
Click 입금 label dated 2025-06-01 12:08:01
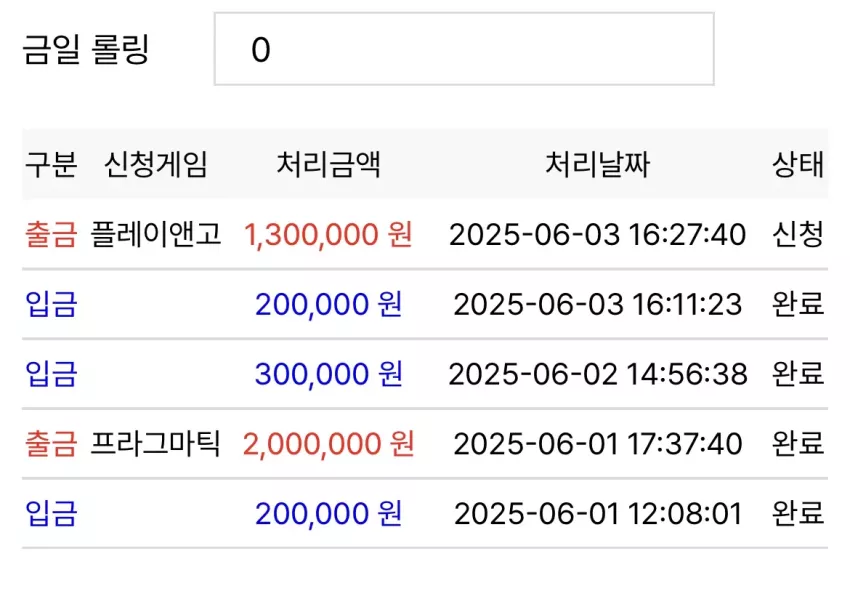pyautogui.click(x=51, y=513)
